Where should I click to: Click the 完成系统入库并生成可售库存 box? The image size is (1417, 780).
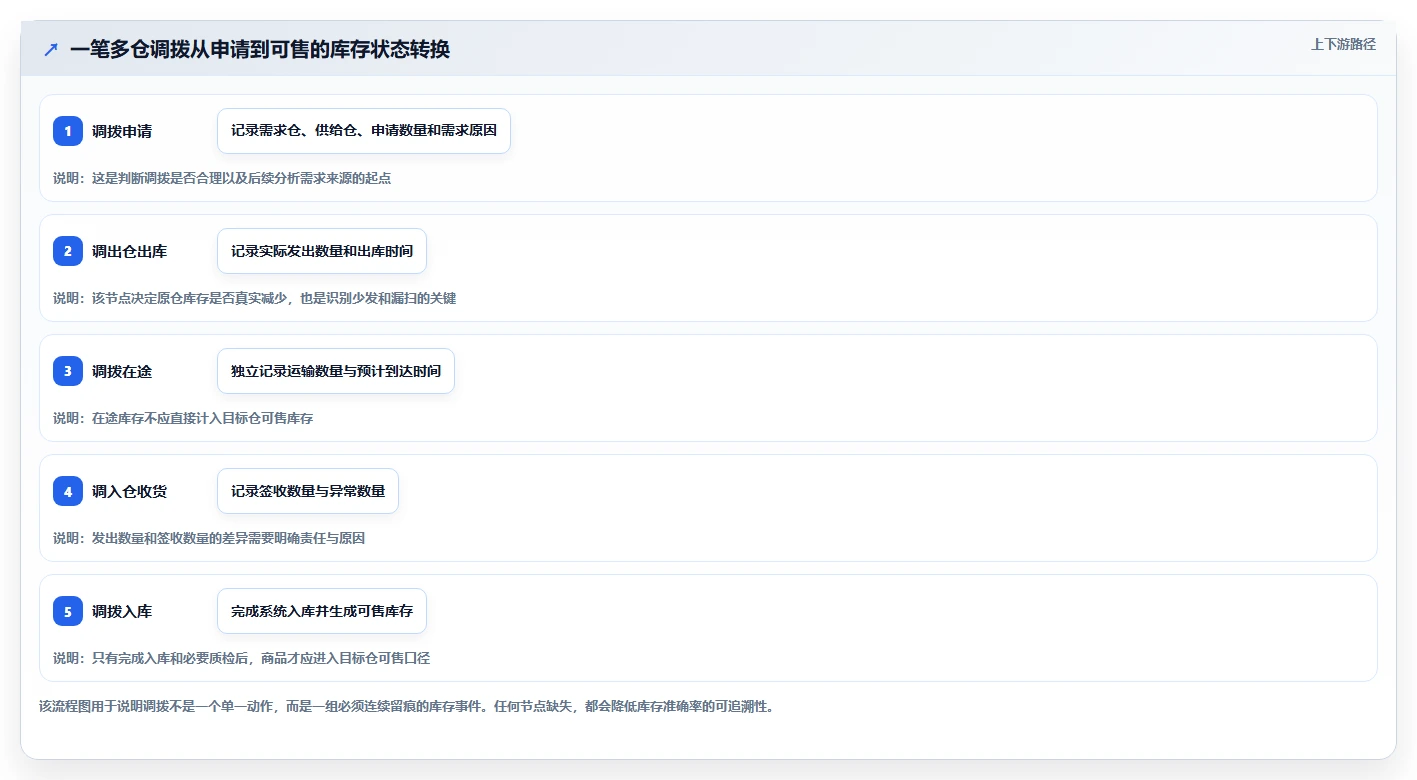tap(322, 611)
